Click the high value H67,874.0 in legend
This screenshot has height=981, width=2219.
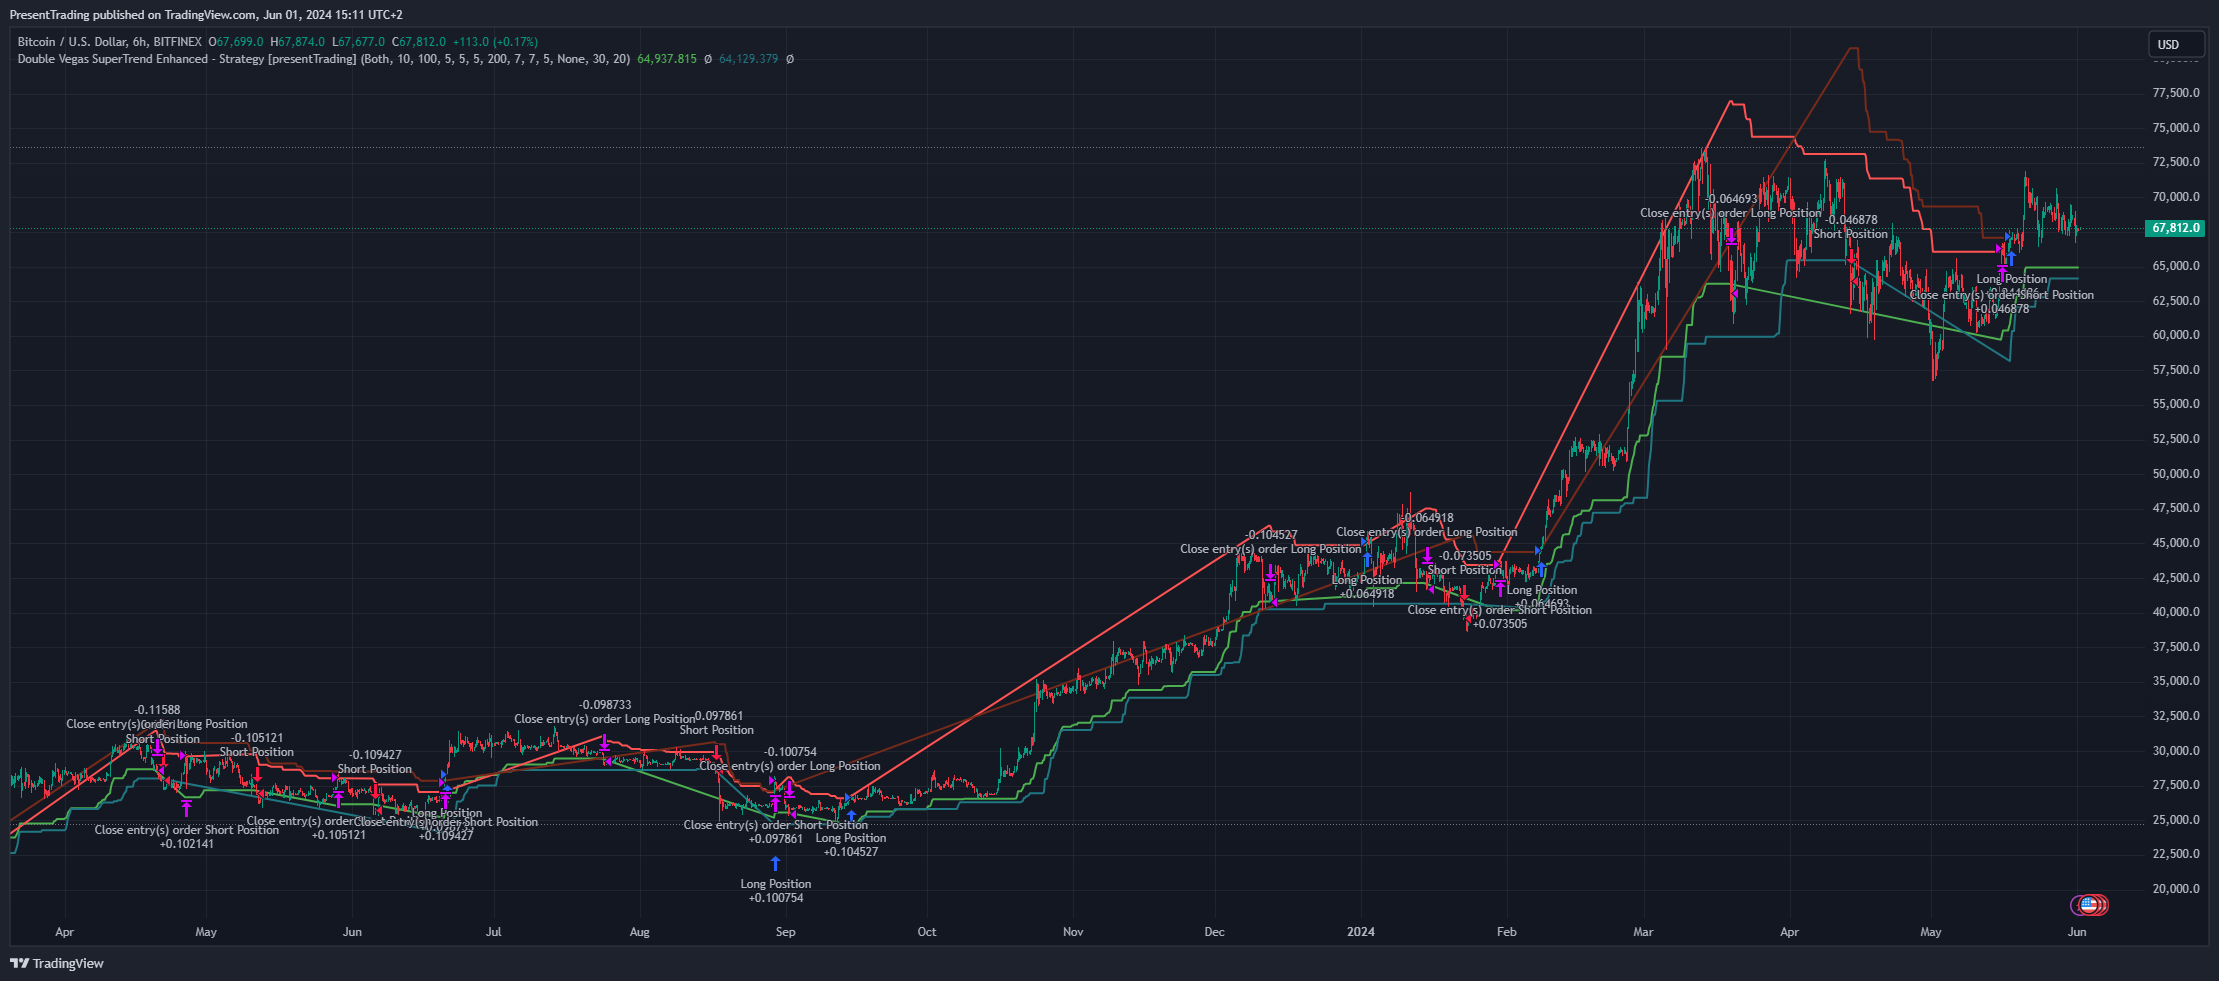coord(298,42)
